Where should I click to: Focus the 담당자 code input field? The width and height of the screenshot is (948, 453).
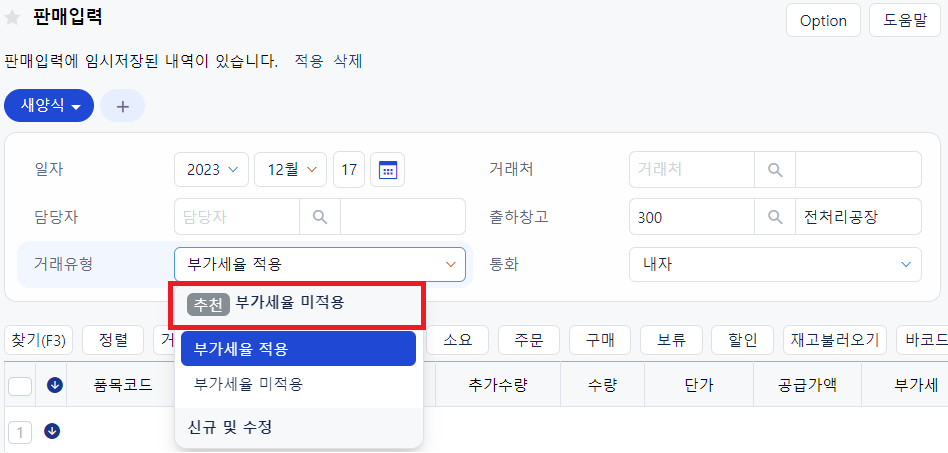(x=237, y=217)
